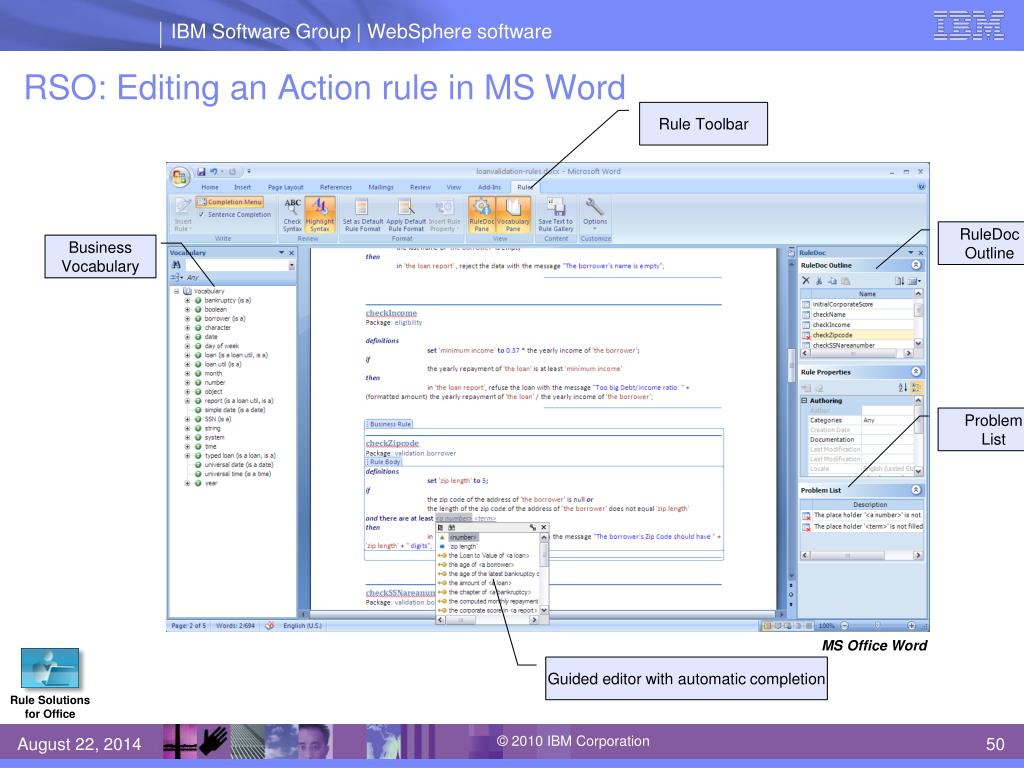Select checkZipcode in RuleDoc Outline list
Viewport: 1024px width, 768px height.
point(857,335)
